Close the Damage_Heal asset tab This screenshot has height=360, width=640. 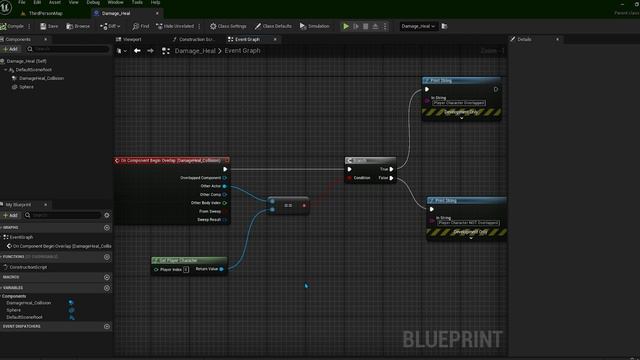point(157,13)
